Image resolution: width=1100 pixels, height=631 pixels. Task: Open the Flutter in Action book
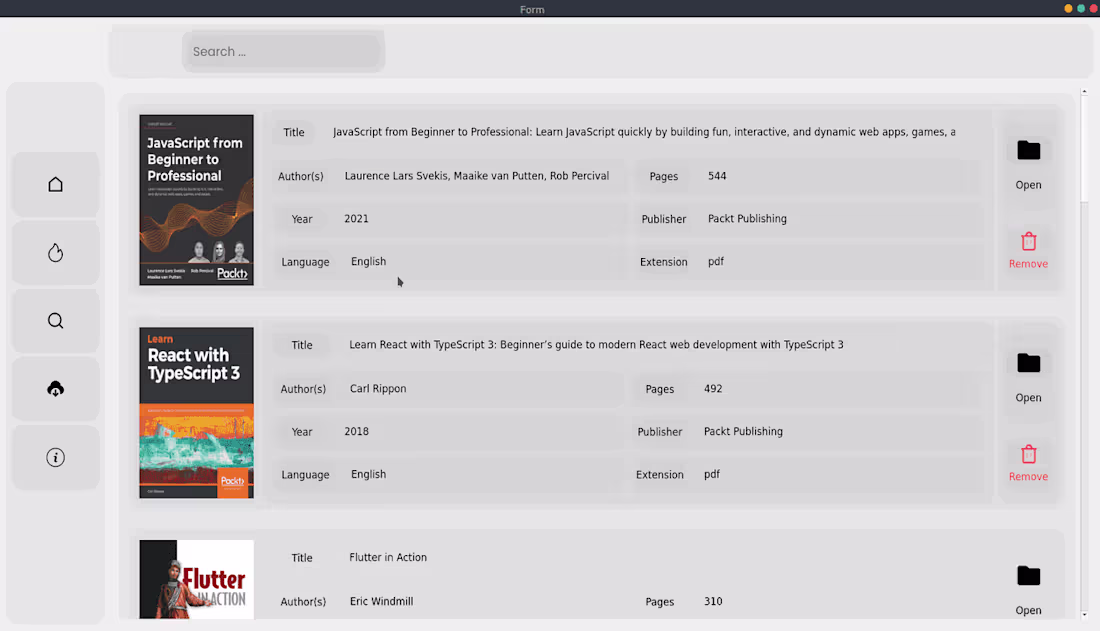coord(1028,590)
